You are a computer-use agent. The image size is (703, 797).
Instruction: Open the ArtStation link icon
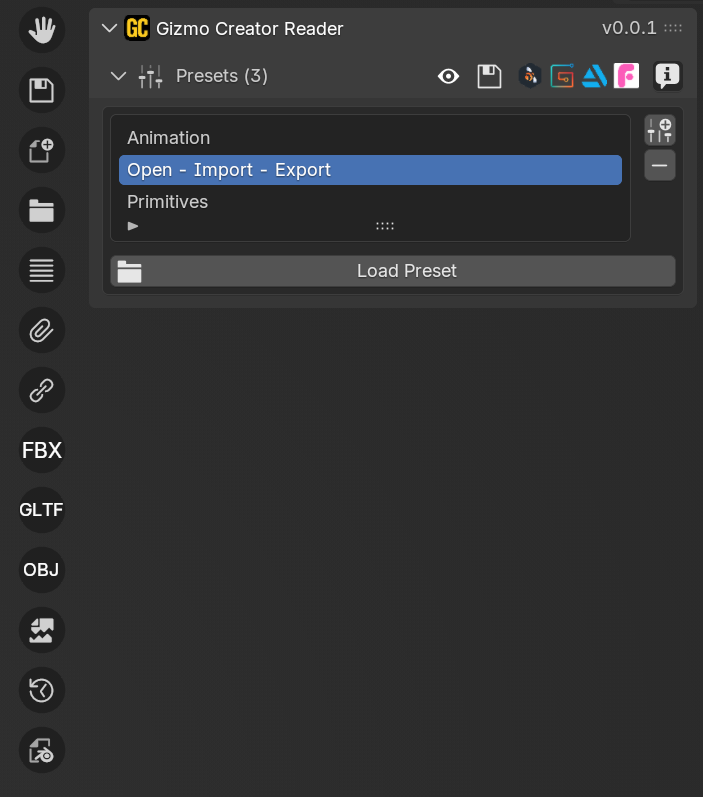pyautogui.click(x=595, y=76)
